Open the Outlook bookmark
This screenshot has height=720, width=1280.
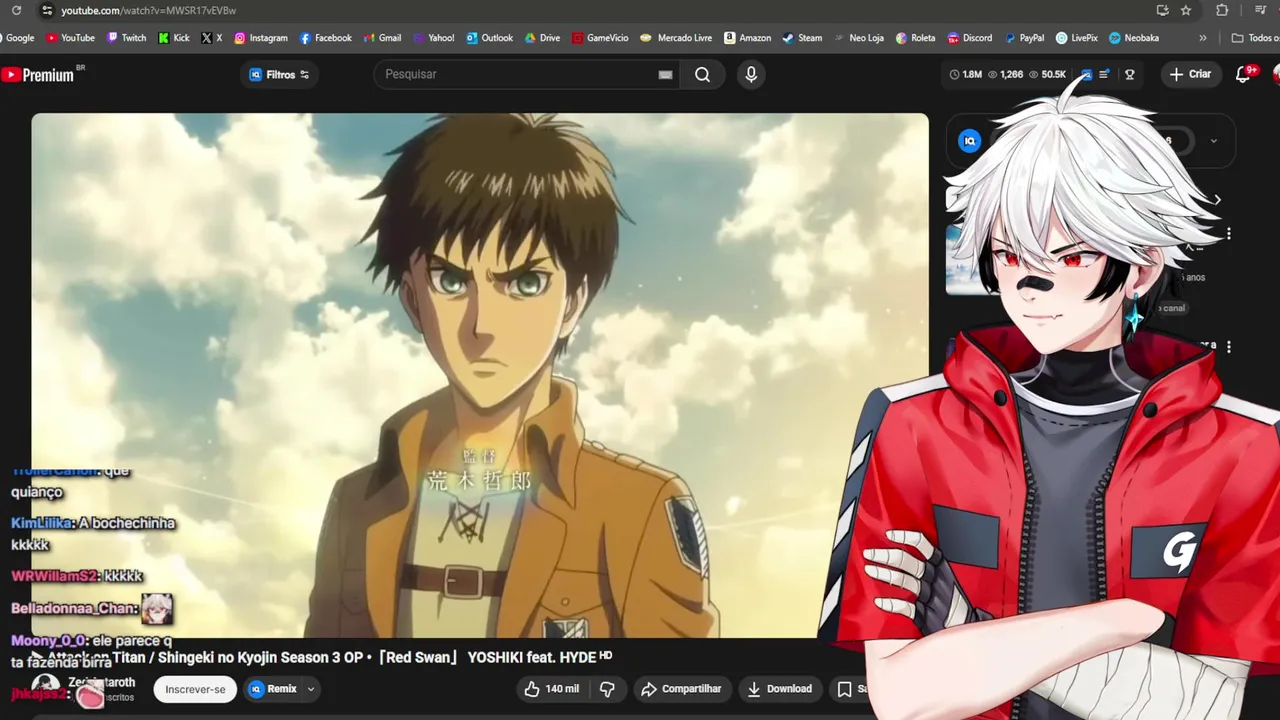tap(489, 38)
